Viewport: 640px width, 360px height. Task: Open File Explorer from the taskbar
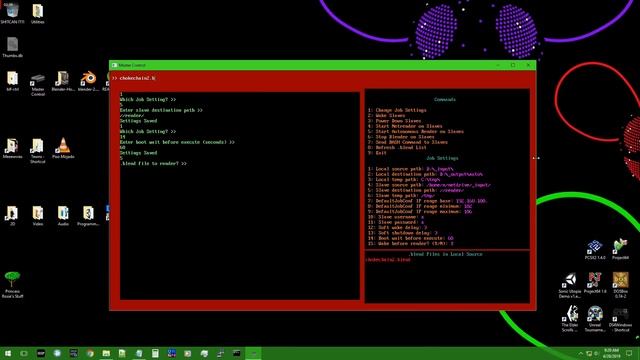click(106, 353)
